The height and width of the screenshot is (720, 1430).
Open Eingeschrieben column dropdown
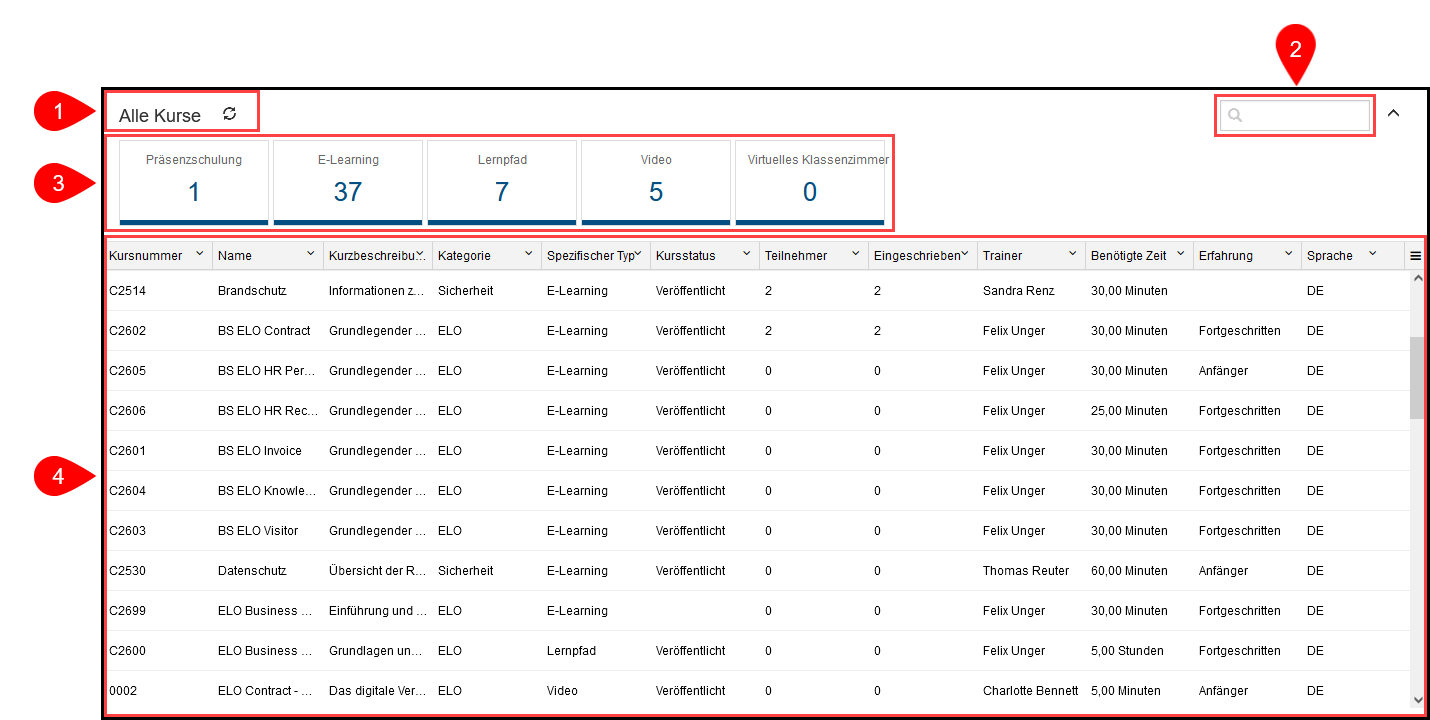(x=964, y=254)
